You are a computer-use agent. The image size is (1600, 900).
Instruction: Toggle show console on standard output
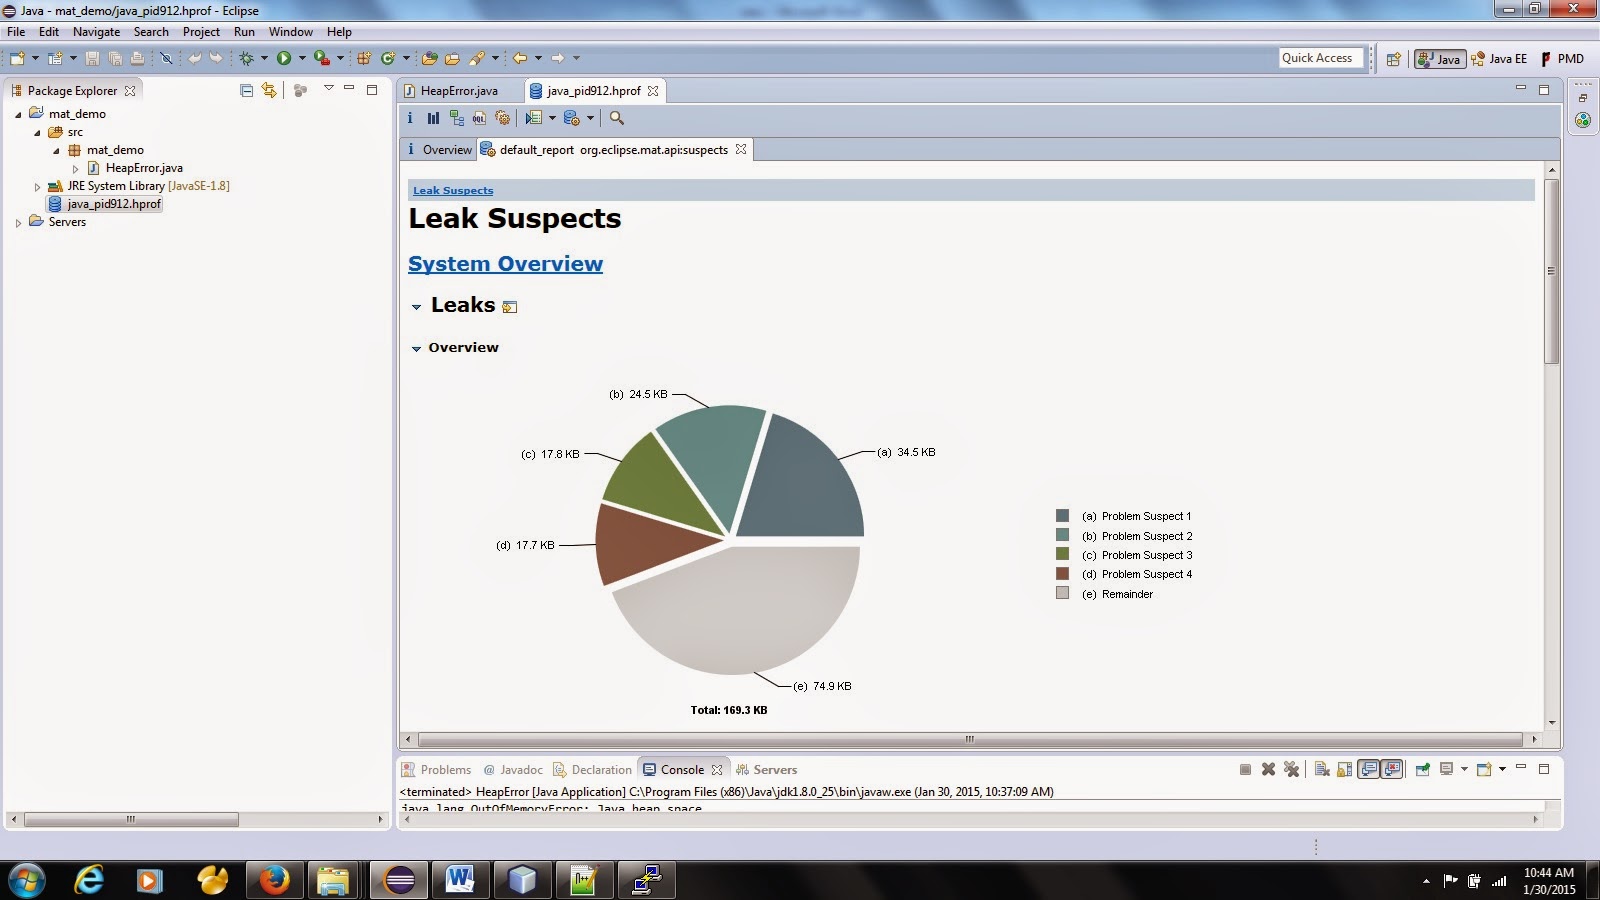pyautogui.click(x=1368, y=770)
